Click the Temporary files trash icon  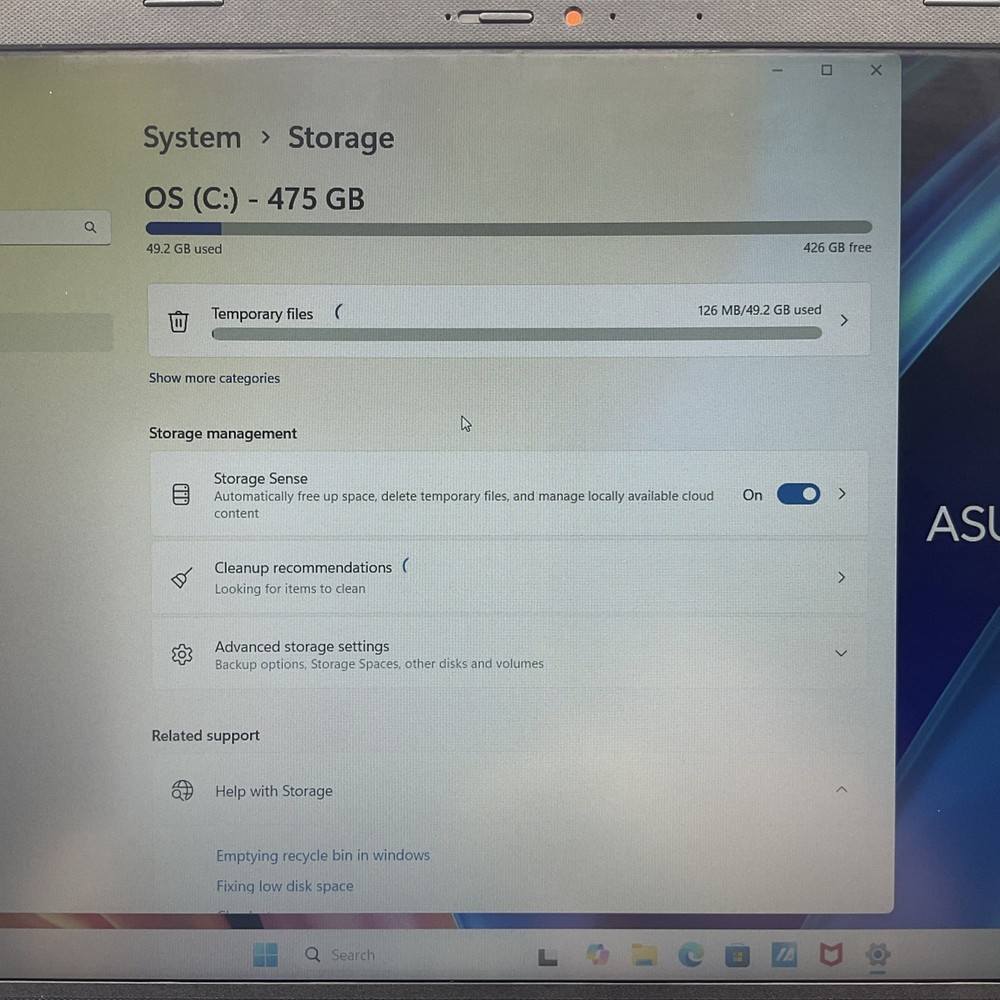coord(178,321)
